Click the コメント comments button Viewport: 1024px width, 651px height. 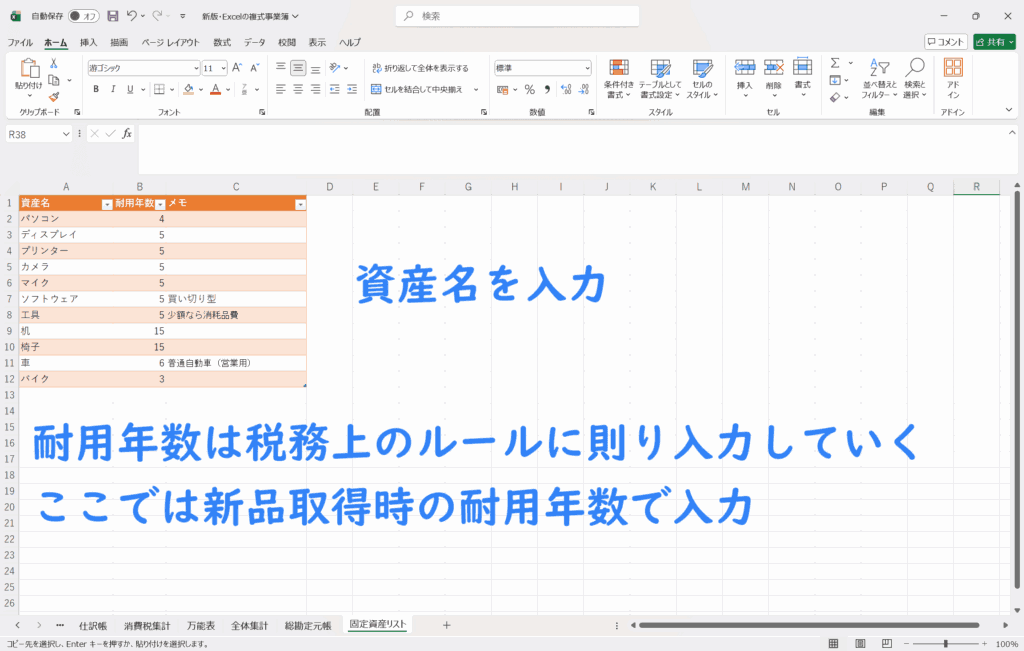point(945,42)
